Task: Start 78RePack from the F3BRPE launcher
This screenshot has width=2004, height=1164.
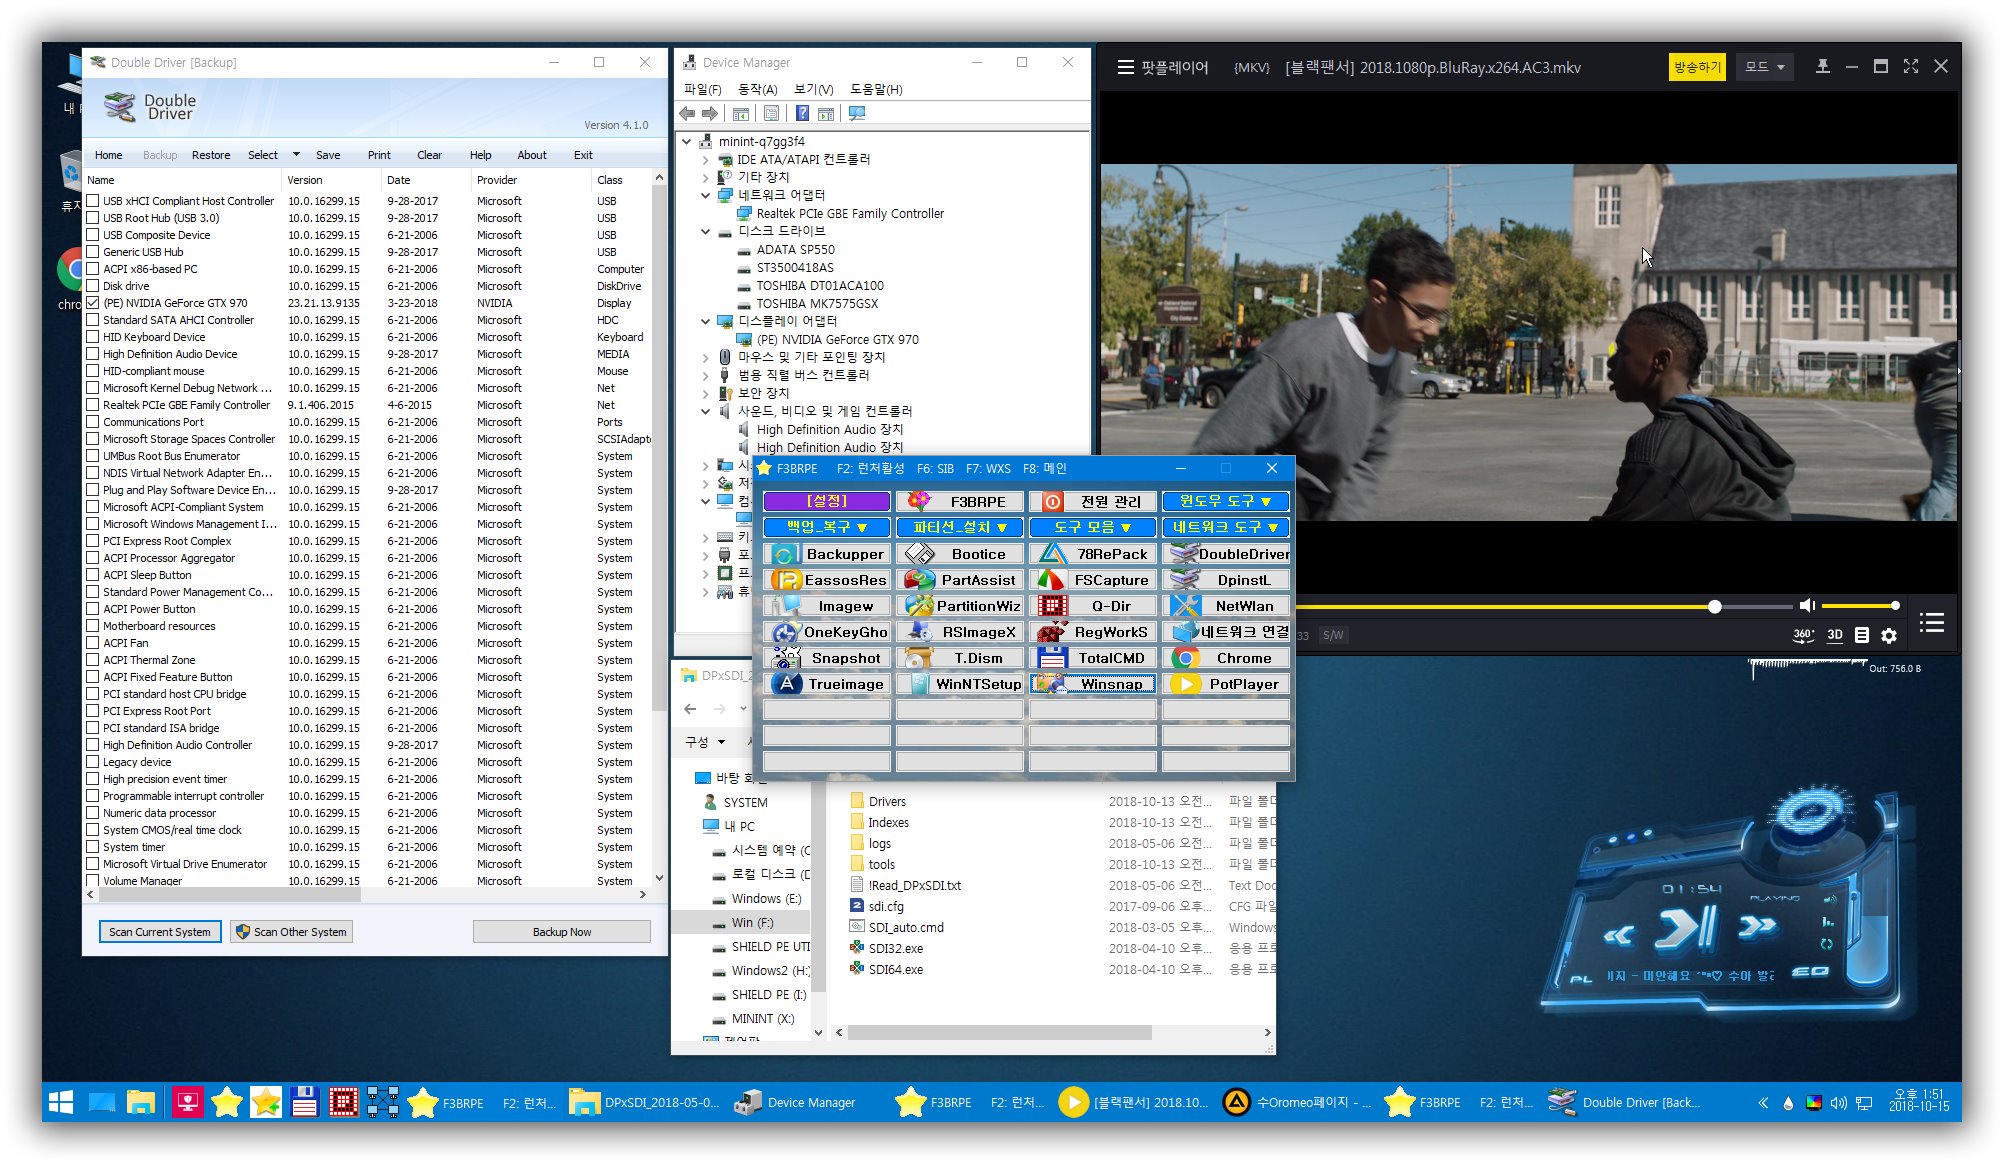Action: coord(1093,554)
